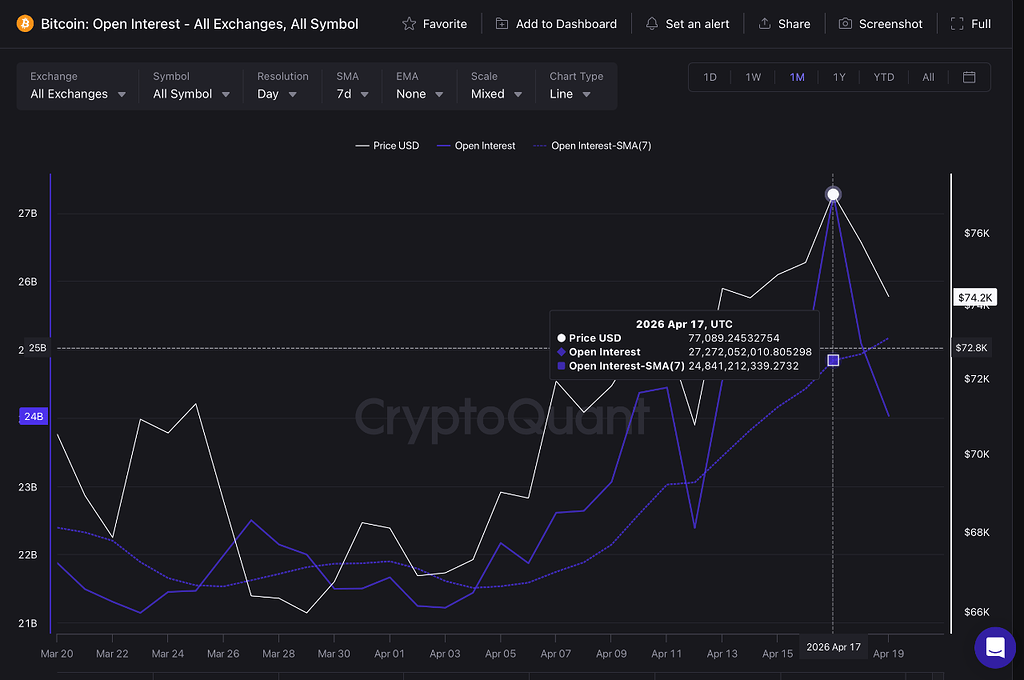Click the tooltip Price USD value 77,089.24532754
Image resolution: width=1024 pixels, height=680 pixels.
(733, 338)
